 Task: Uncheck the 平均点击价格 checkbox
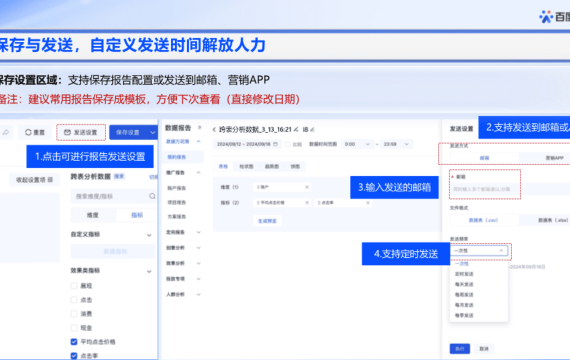pos(74,342)
